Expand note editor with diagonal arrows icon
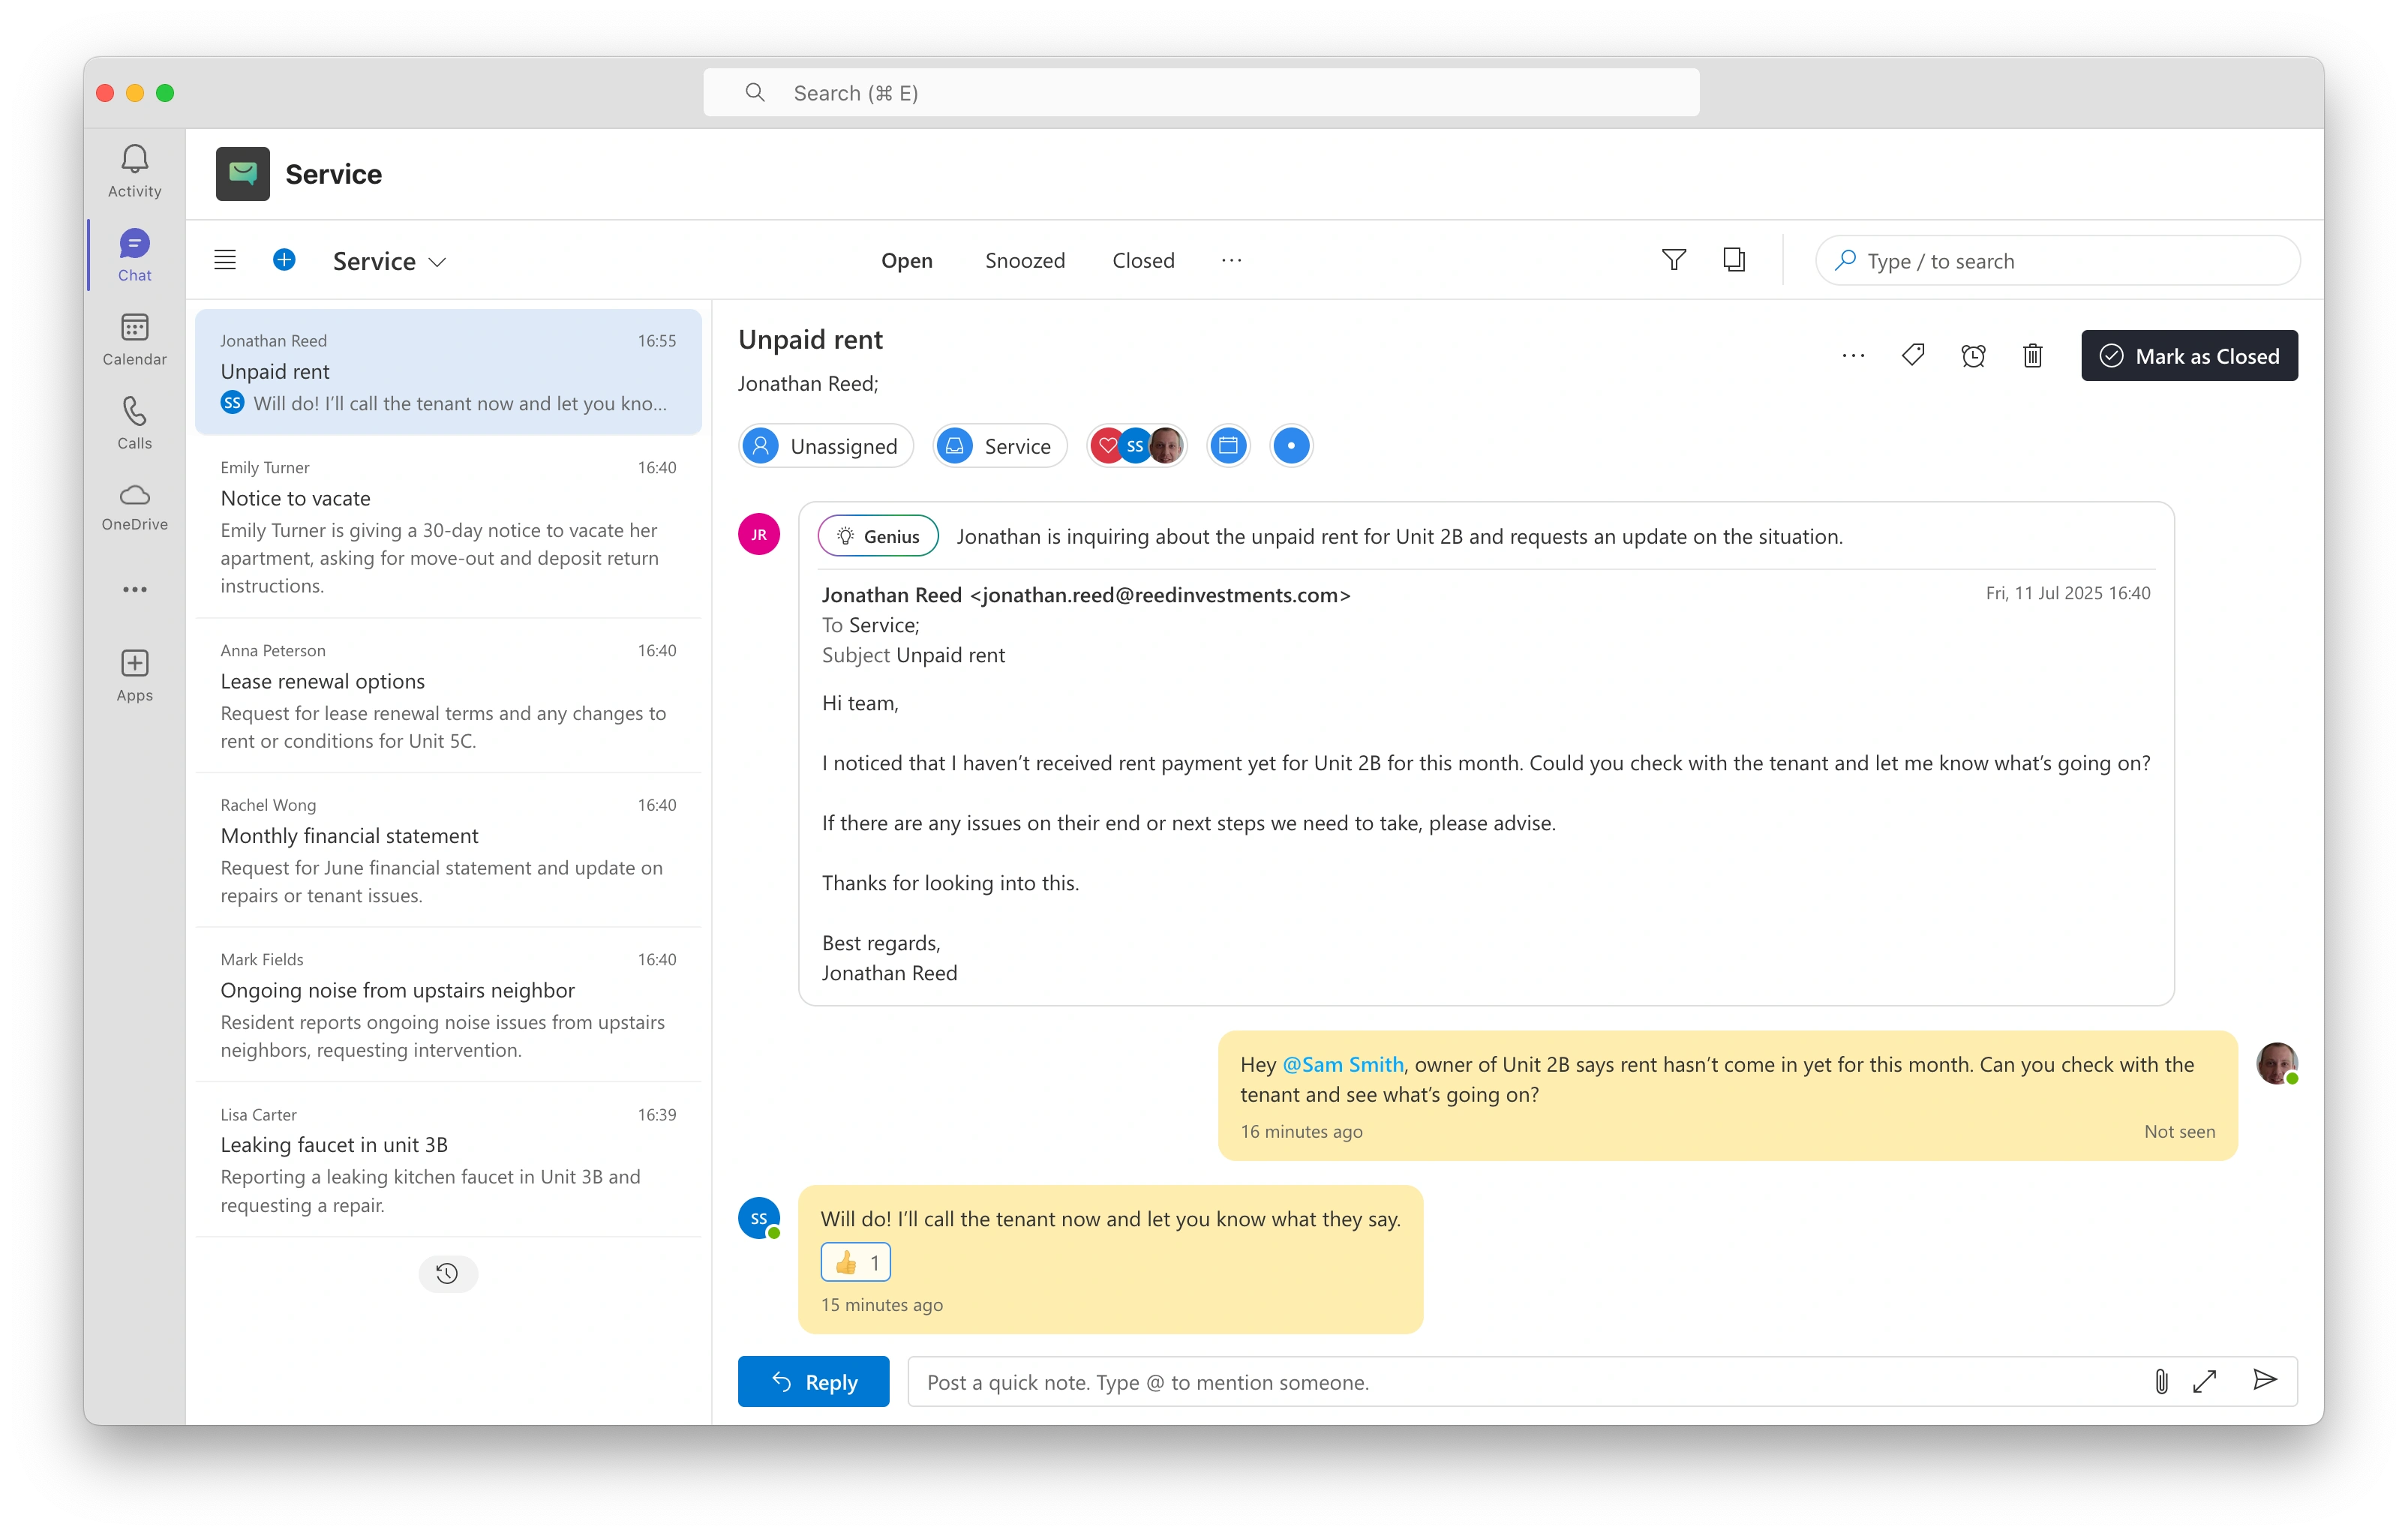This screenshot has height=1536, width=2408. [x=2204, y=1381]
